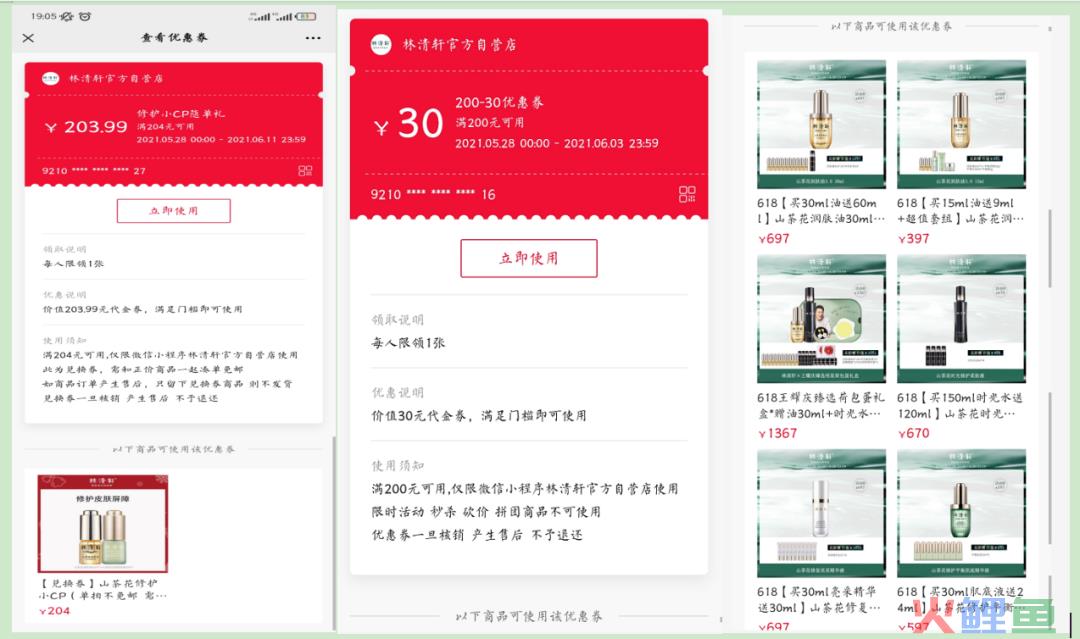Image resolution: width=1080 pixels, height=639 pixels.
Task: Tap the store logo on the ¥30 coupon
Action: click(x=381, y=45)
